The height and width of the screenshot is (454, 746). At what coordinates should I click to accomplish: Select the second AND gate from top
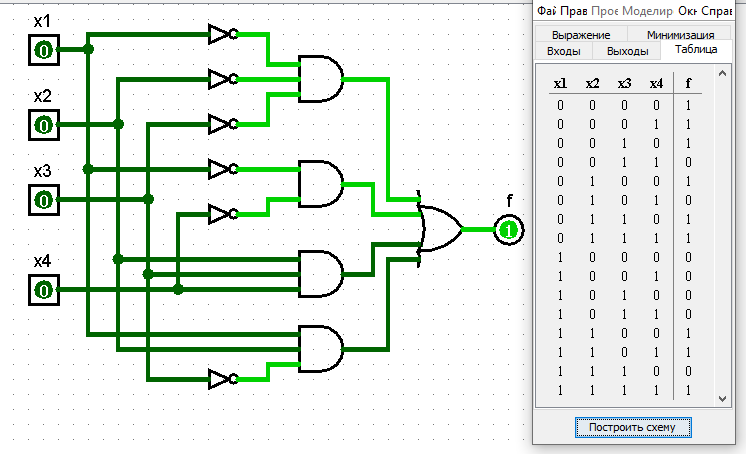(x=320, y=184)
